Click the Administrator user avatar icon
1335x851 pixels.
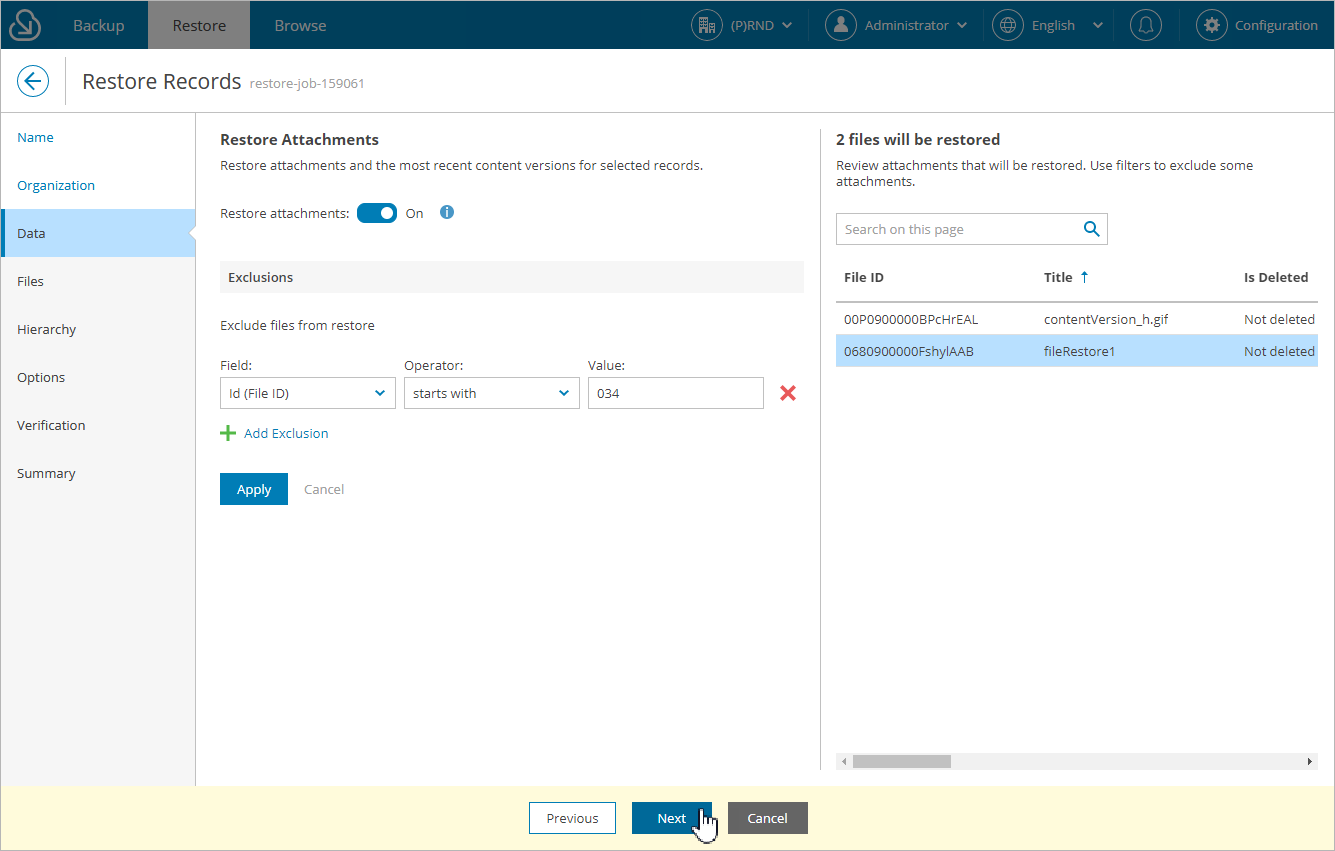click(x=841, y=25)
